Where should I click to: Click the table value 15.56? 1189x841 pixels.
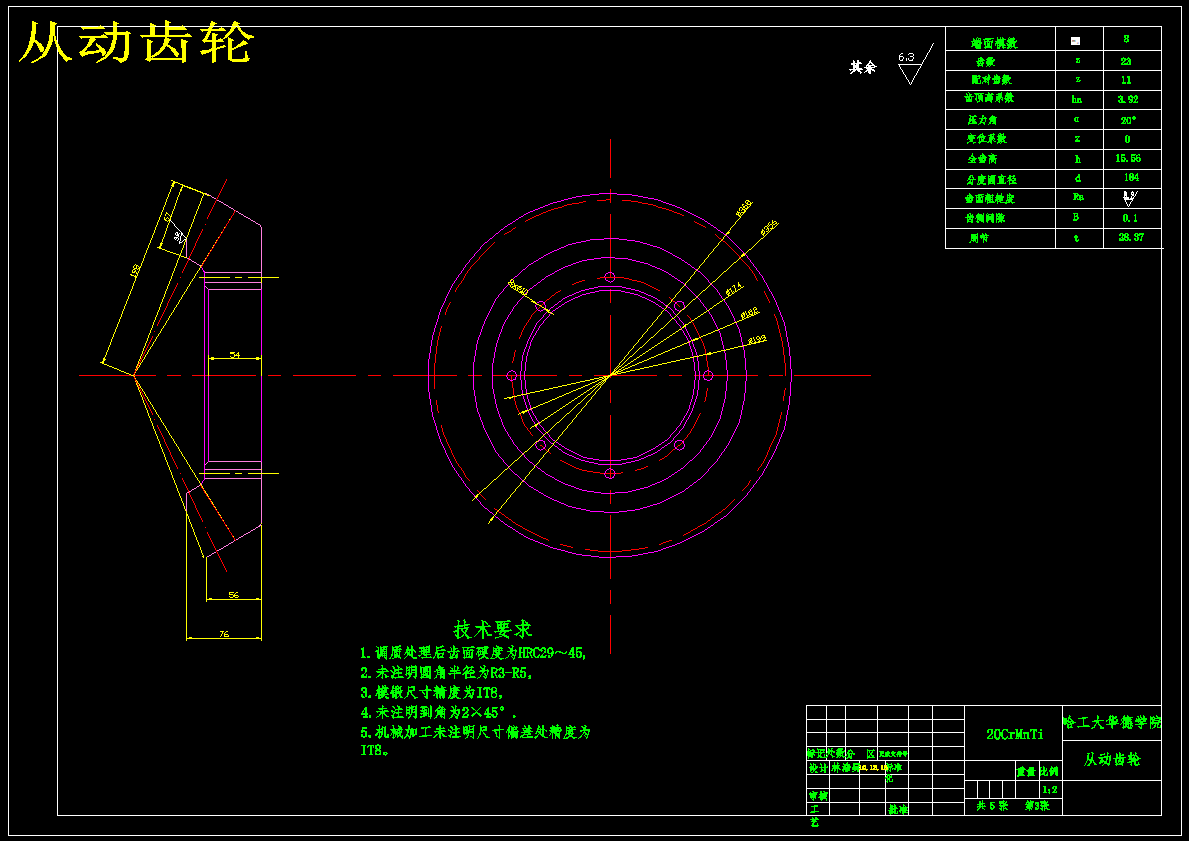tap(1128, 158)
